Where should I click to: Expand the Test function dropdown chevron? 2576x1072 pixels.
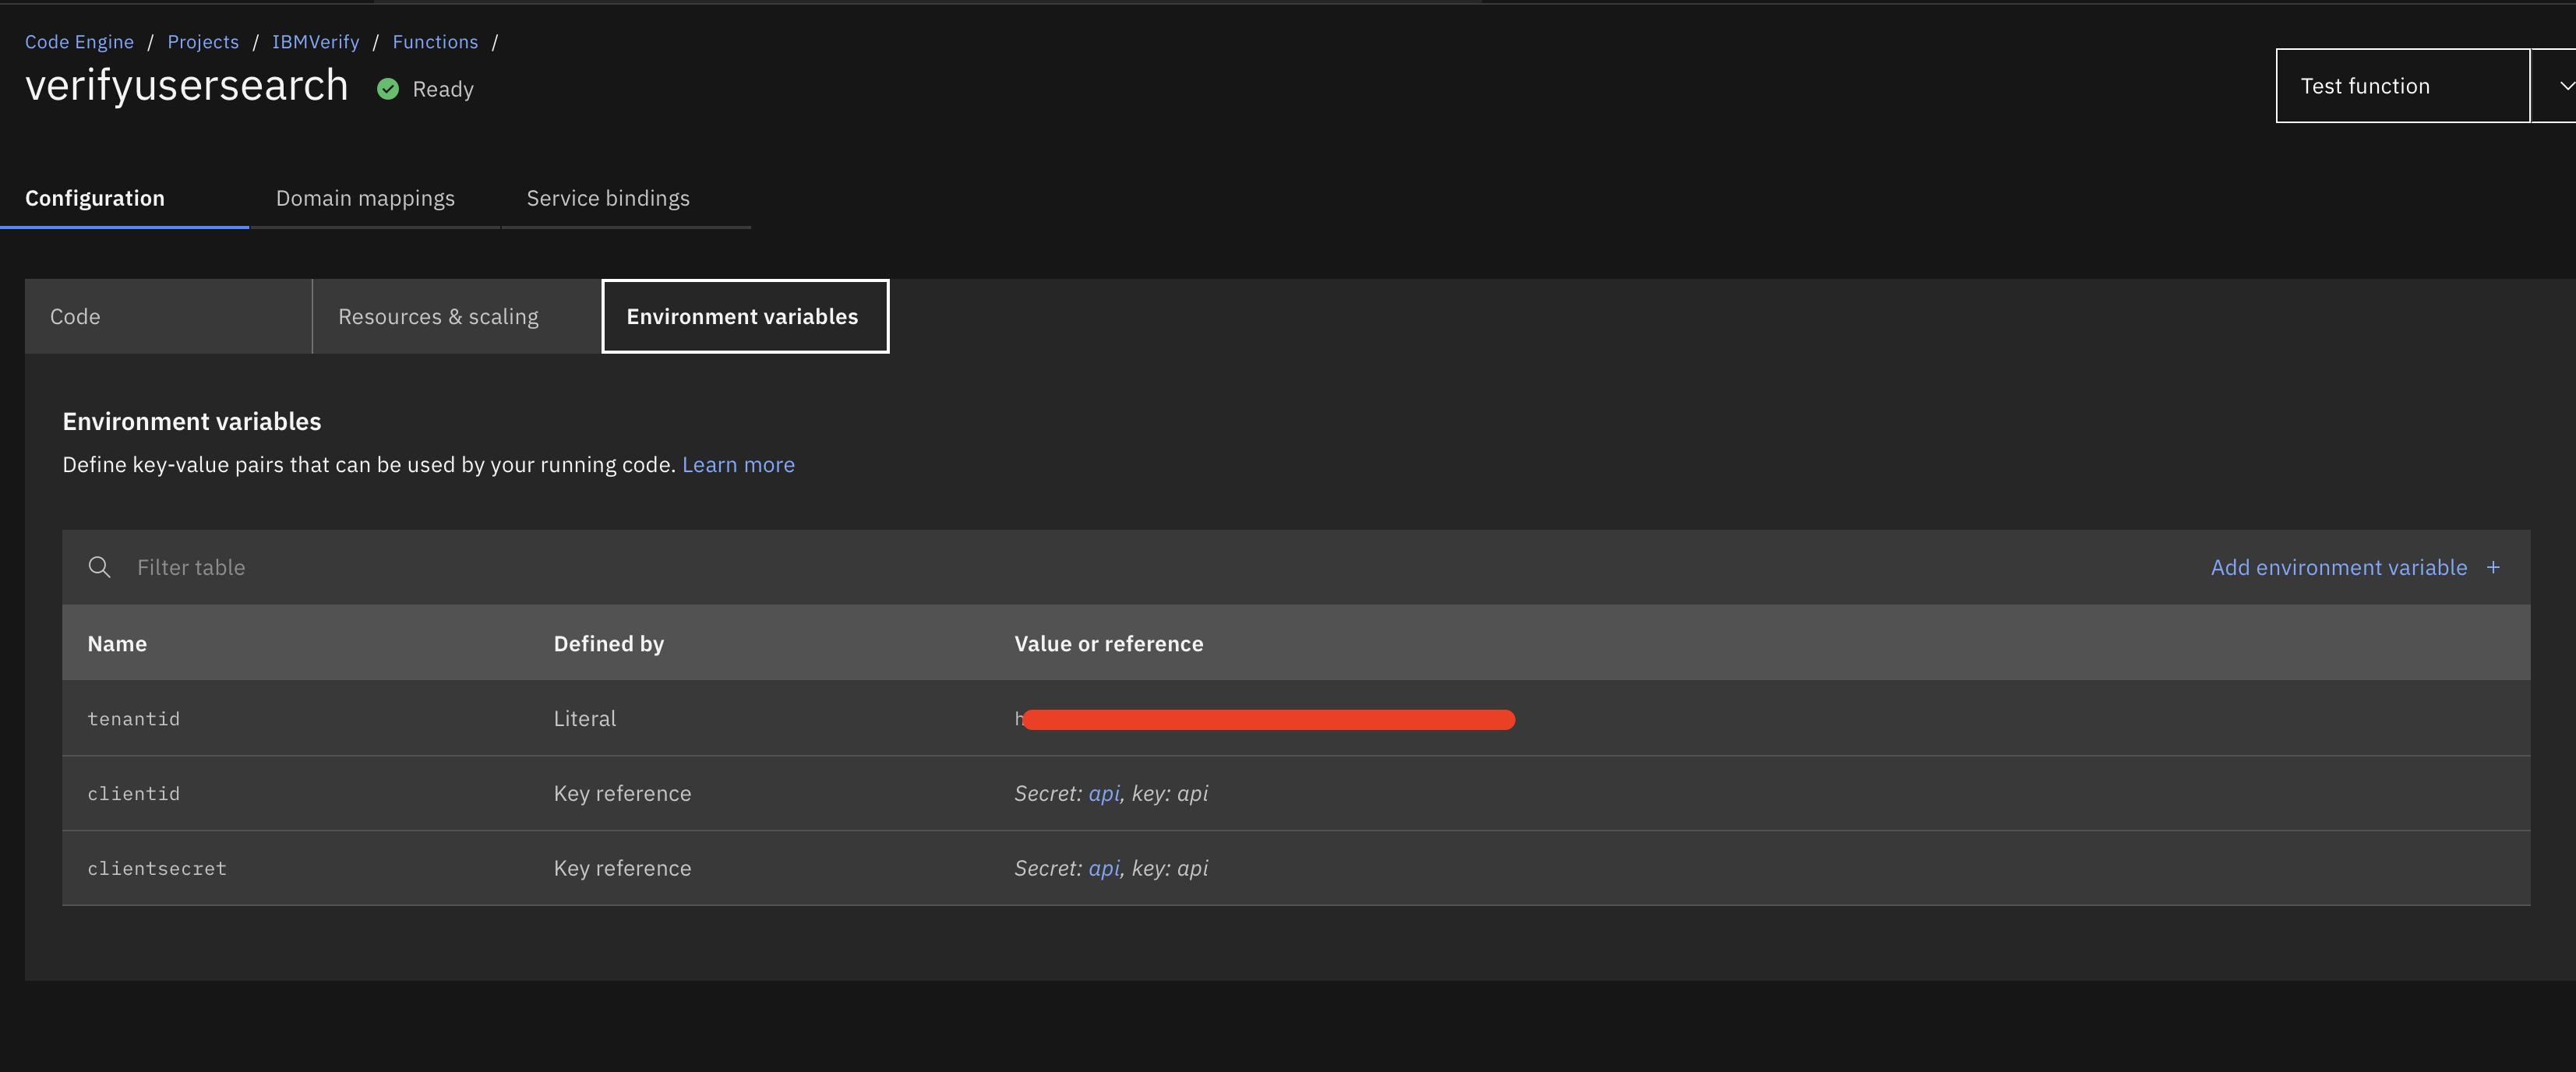point(2564,86)
